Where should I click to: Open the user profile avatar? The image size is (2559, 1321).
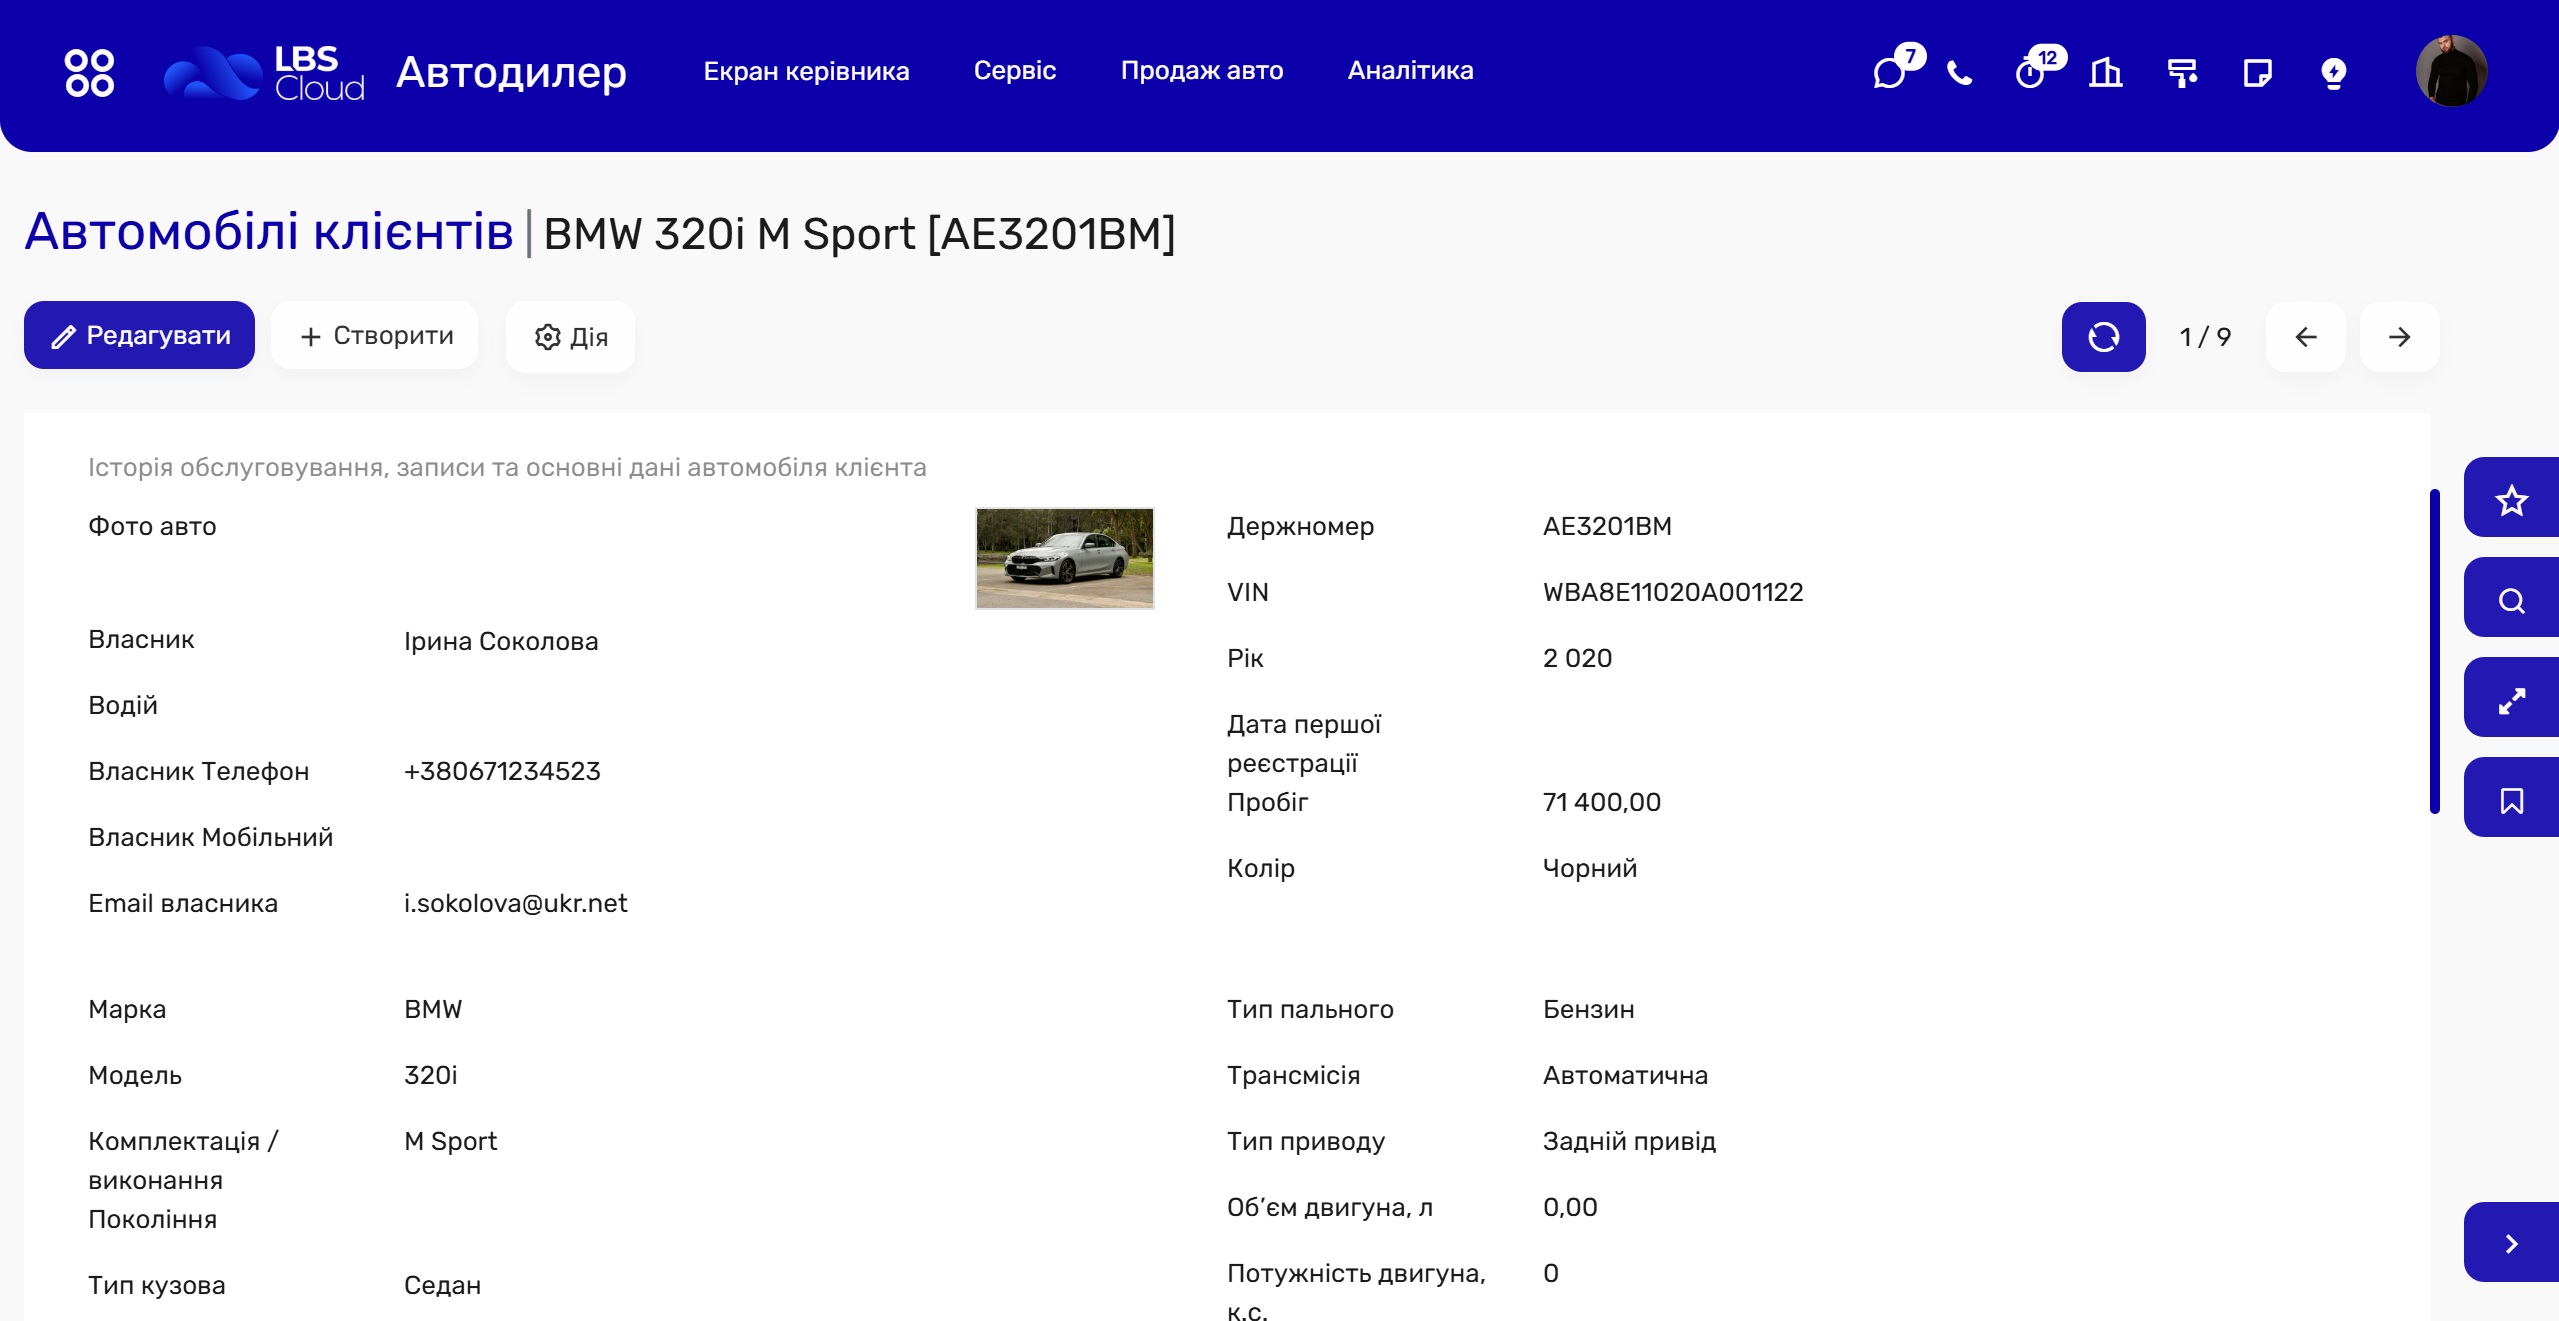(2451, 71)
